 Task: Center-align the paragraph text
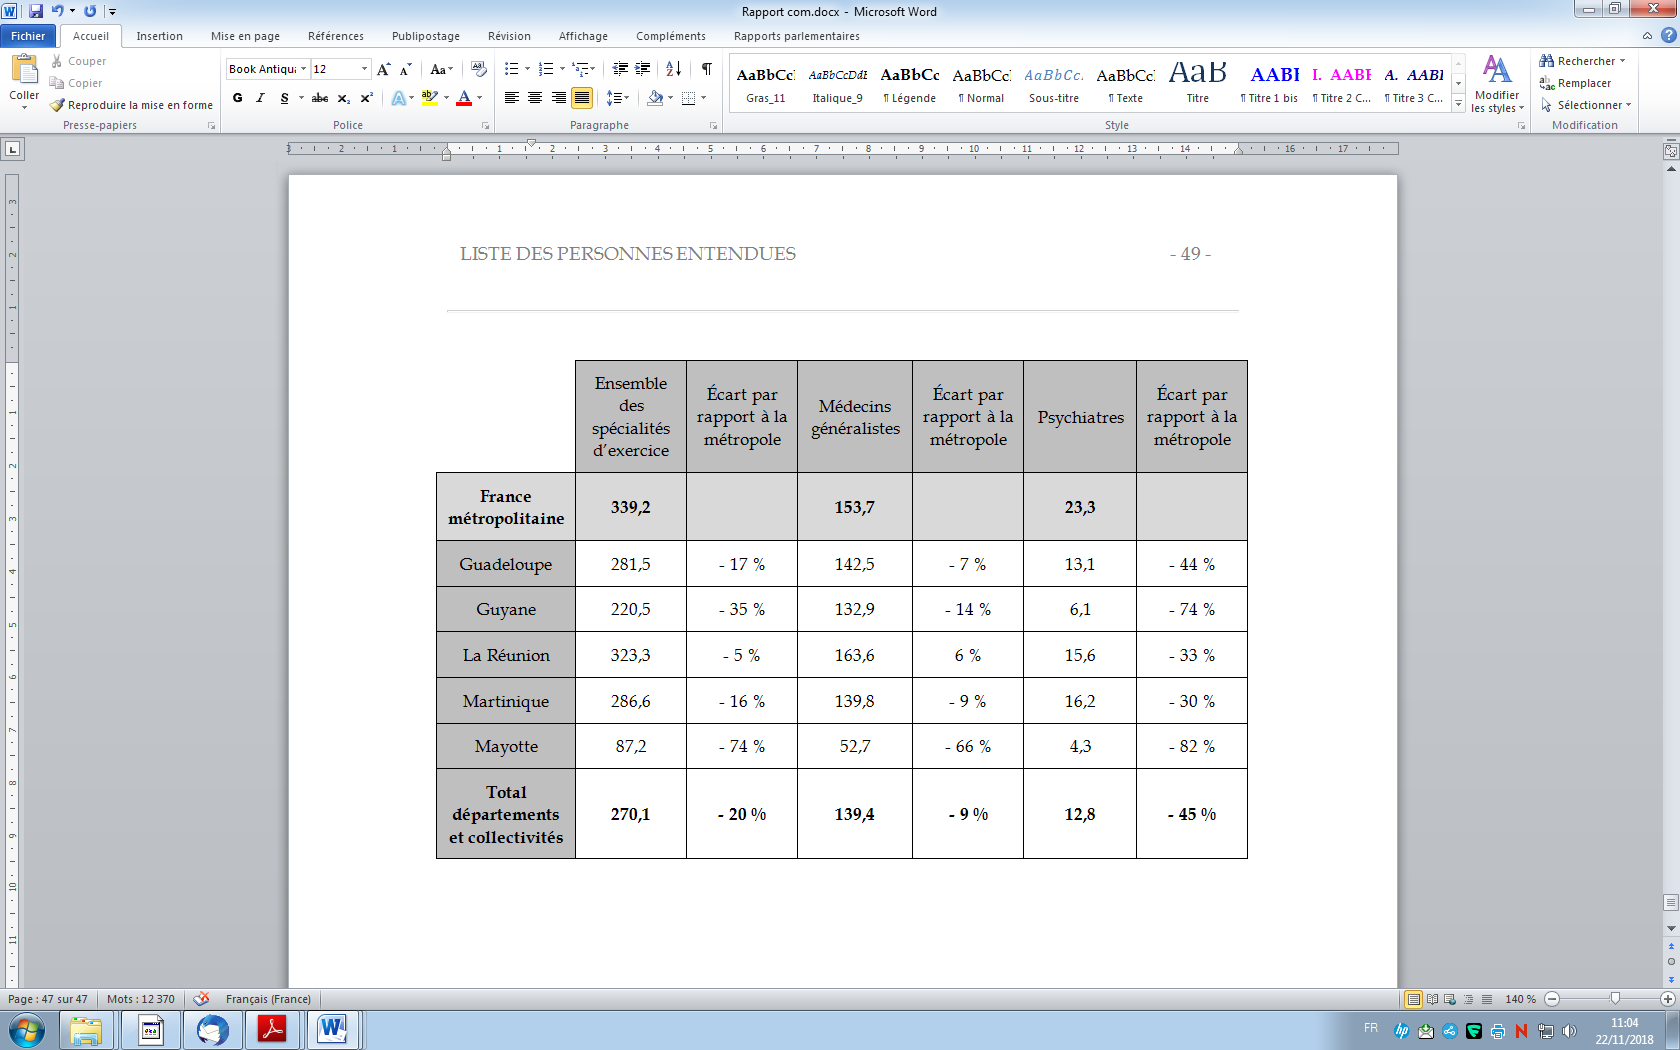point(535,98)
